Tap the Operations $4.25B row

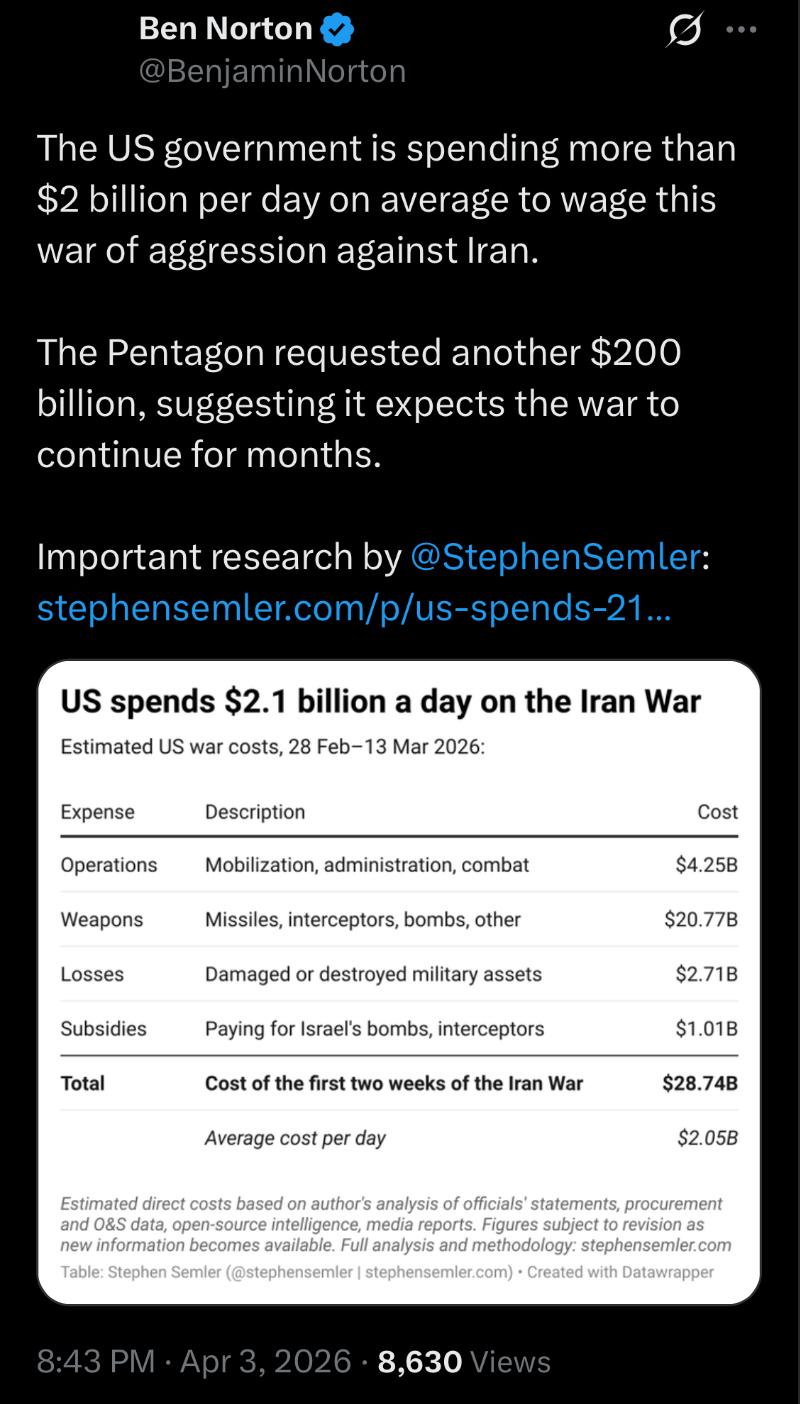(399, 865)
